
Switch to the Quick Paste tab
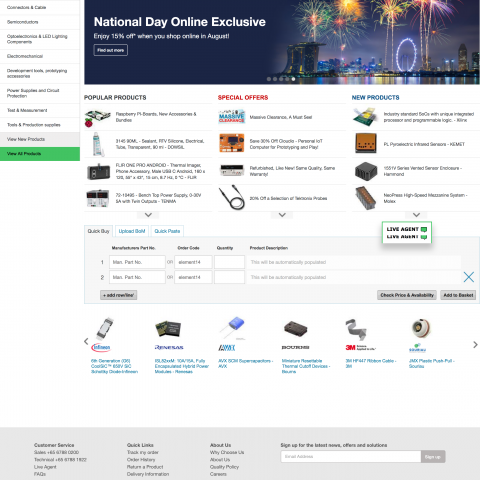click(167, 231)
